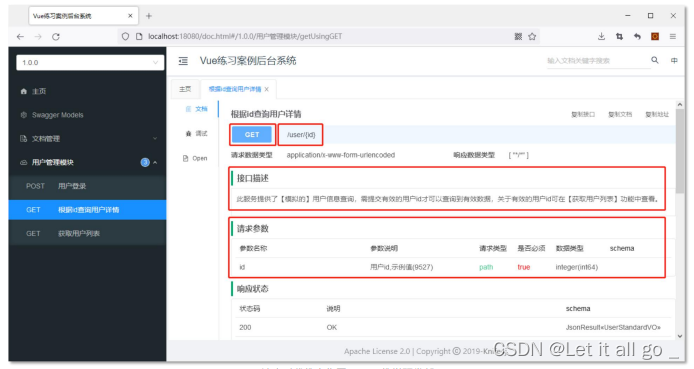Click the Vue练习案例后台系统 header title
The image size is (694, 369).
pyautogui.click(x=248, y=61)
